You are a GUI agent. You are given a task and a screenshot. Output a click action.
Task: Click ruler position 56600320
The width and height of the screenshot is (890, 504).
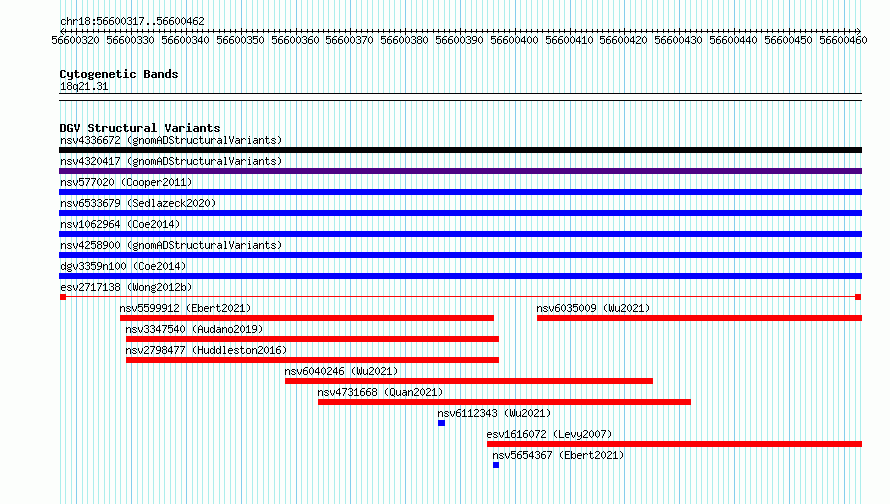tap(75, 40)
